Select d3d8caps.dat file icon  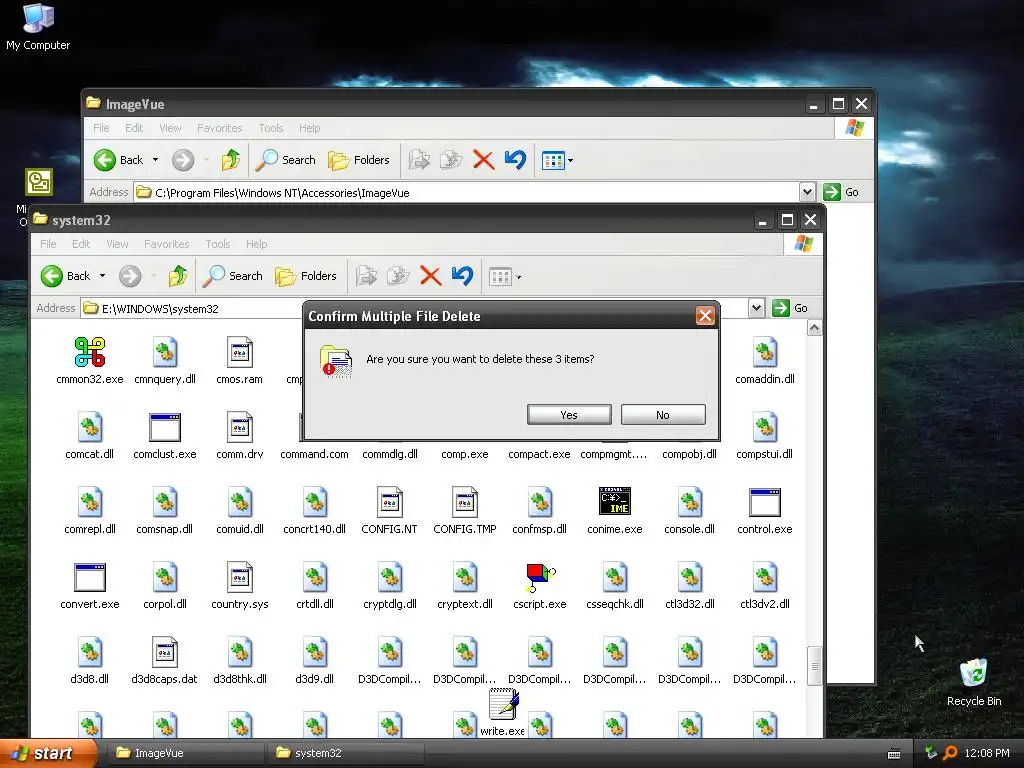click(x=165, y=652)
